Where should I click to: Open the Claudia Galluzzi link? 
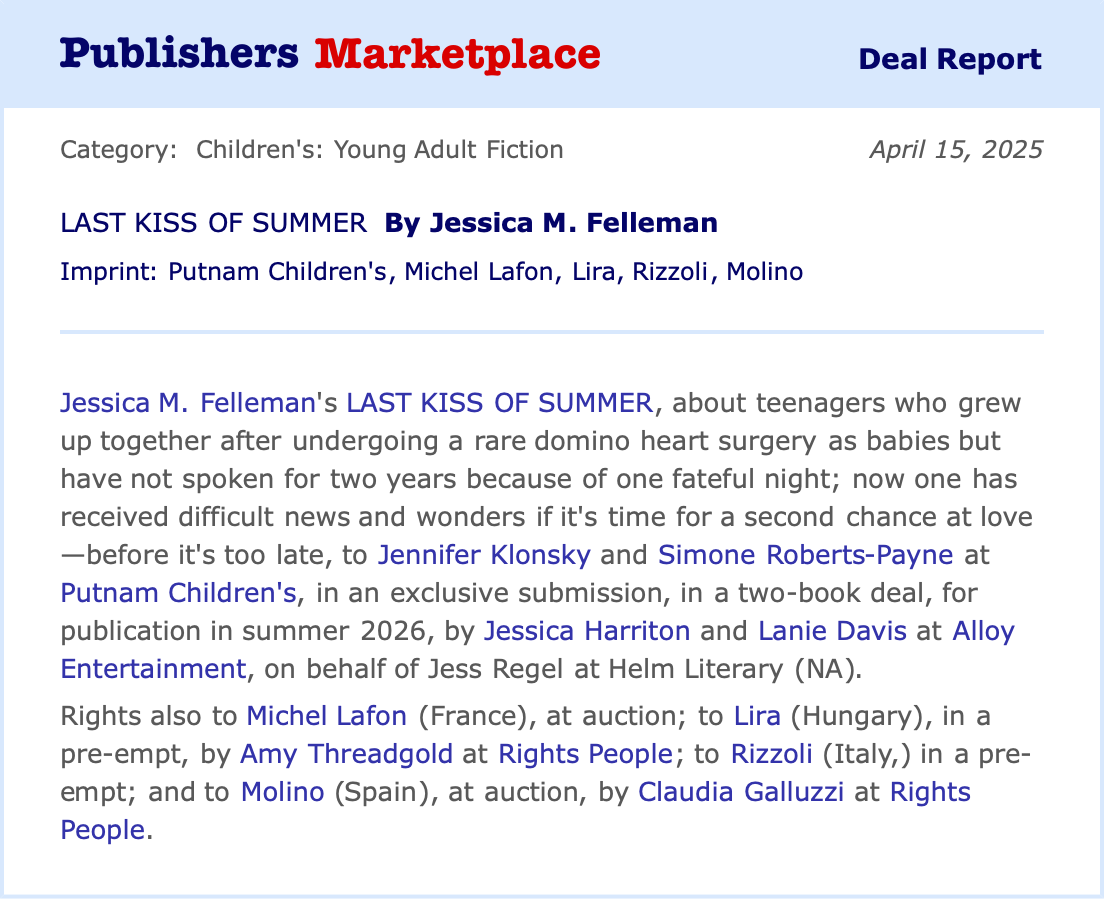pos(741,792)
